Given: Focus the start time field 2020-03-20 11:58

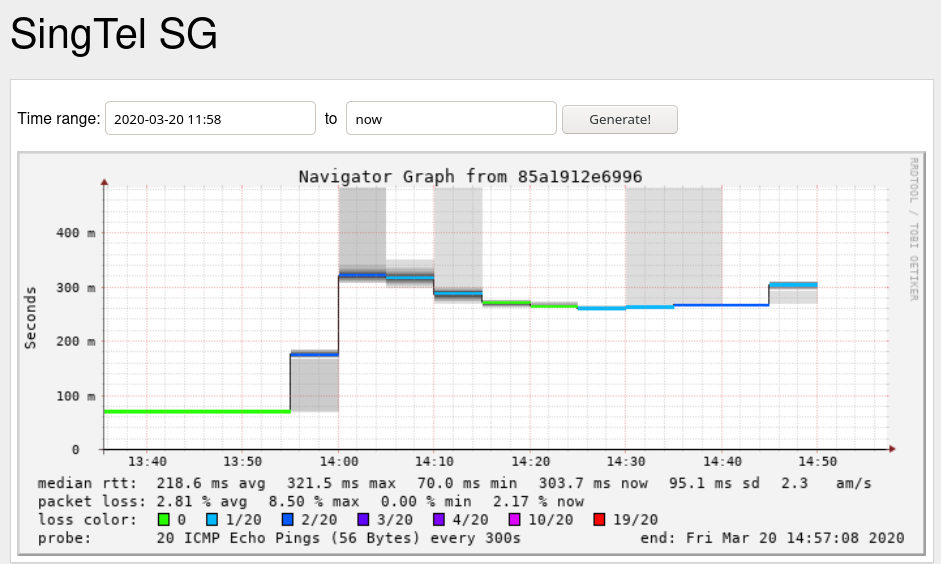Looking at the screenshot, I should pos(210,118).
